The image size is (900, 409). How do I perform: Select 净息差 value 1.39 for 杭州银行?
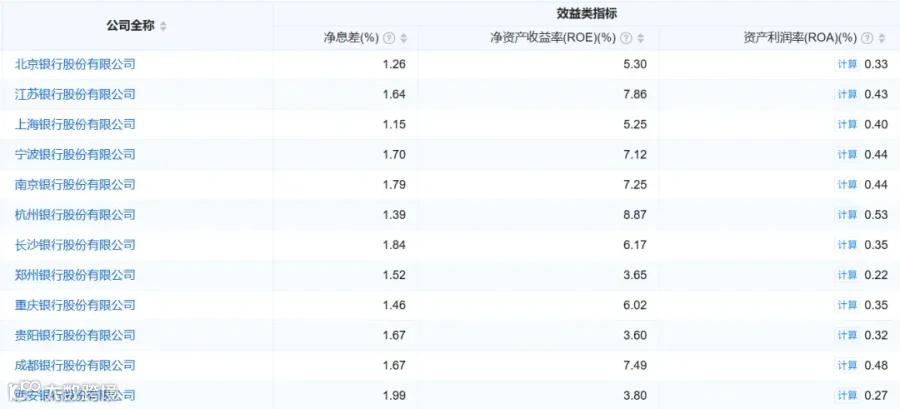coord(394,215)
